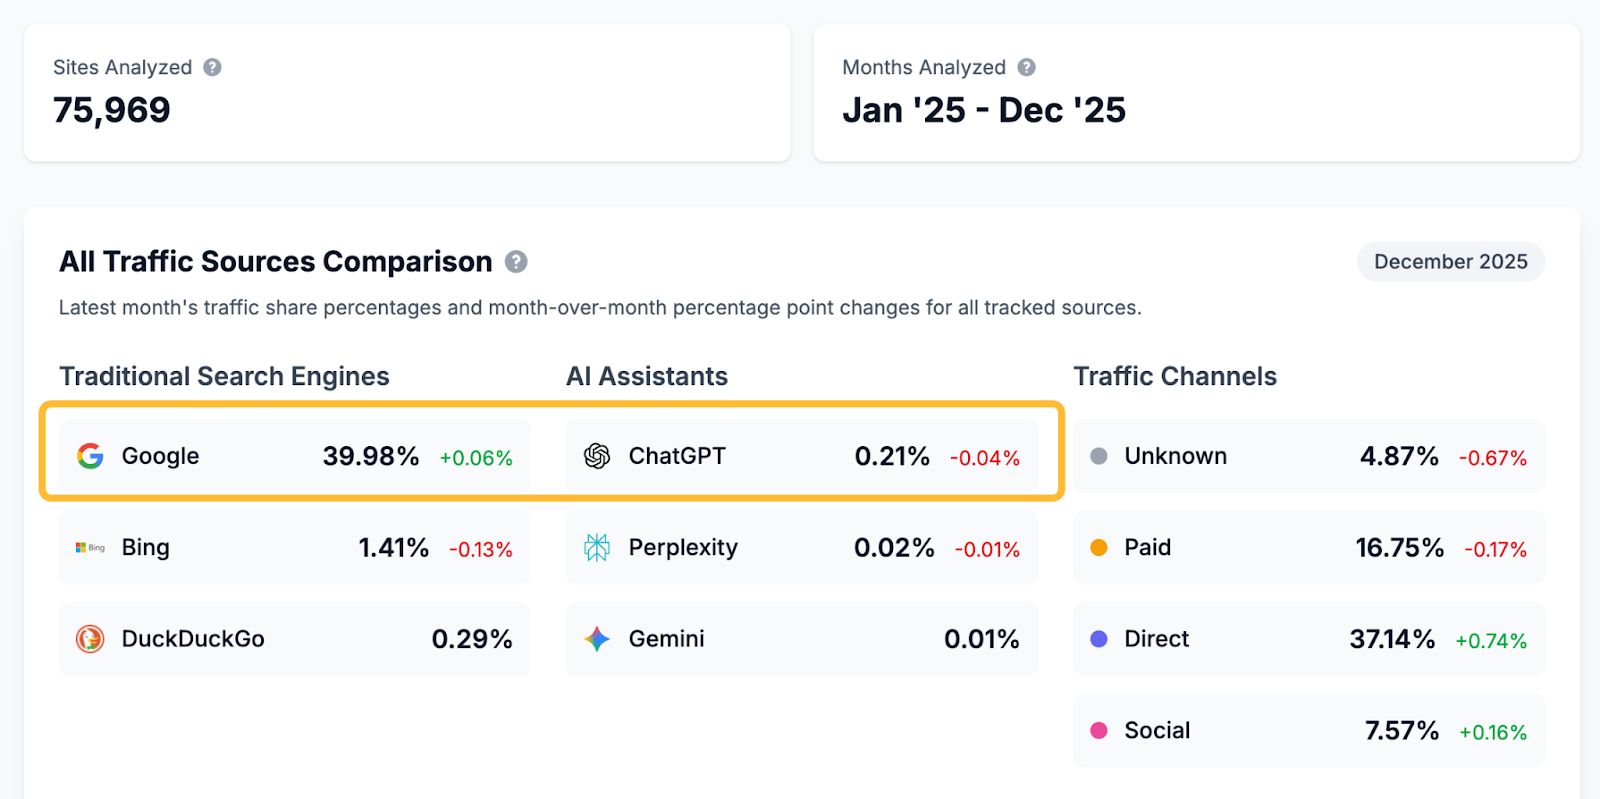Click the Social channel pink dot swatch
Image resolution: width=1600 pixels, height=799 pixels.
click(x=1099, y=730)
